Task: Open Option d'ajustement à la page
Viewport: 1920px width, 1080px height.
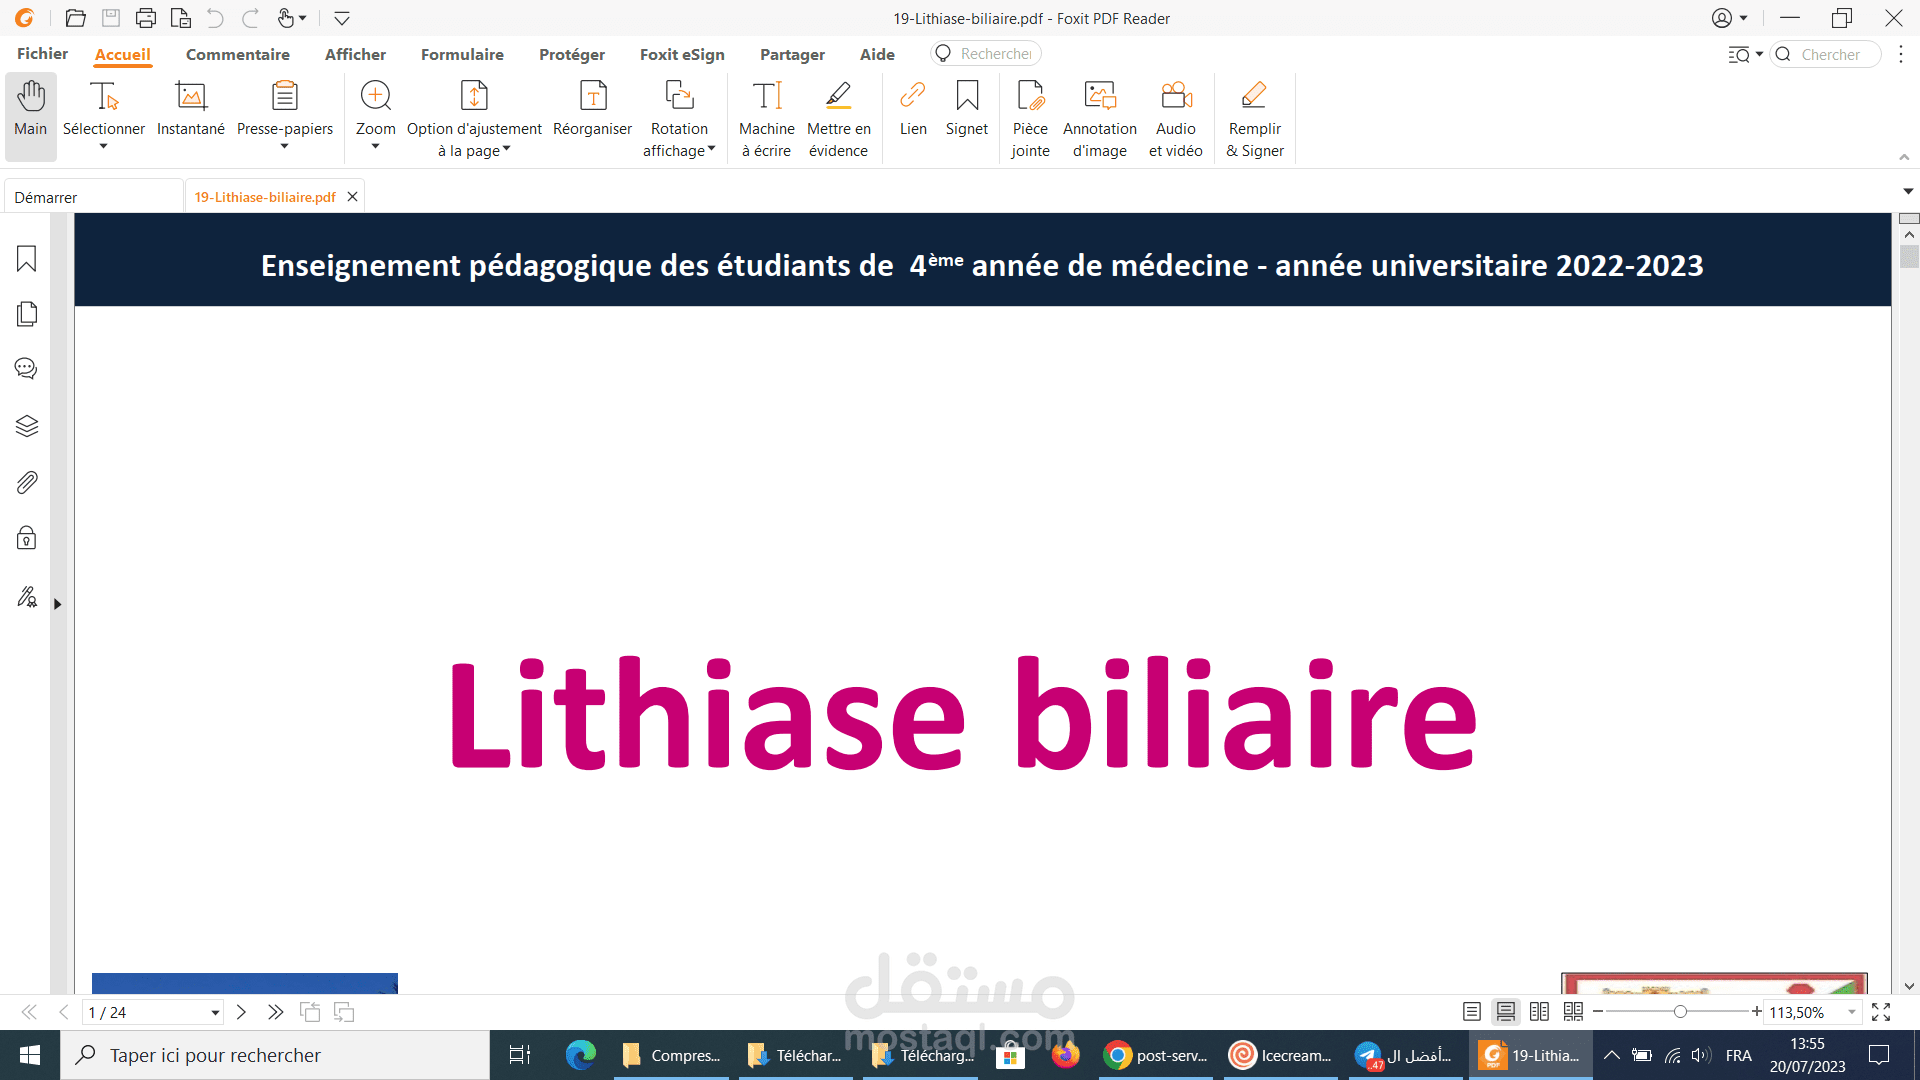Action: click(474, 118)
